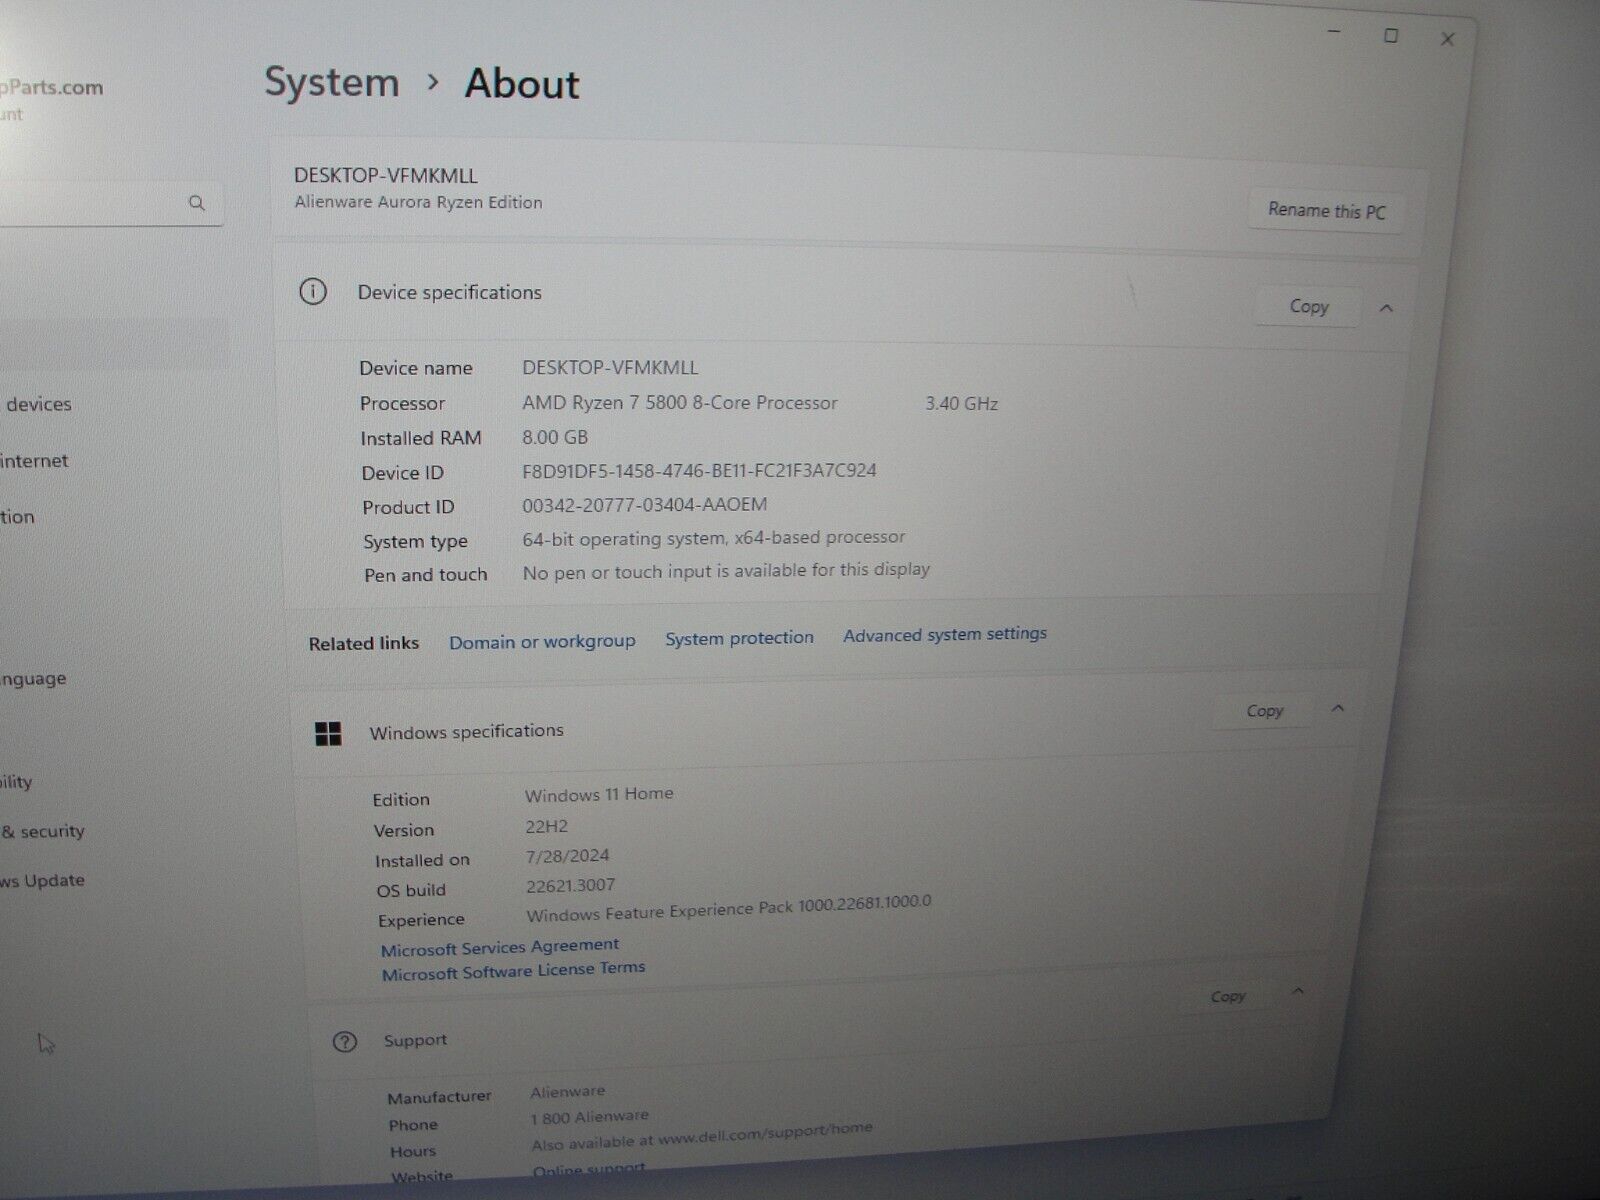Click the Windows 11 Home edition text

pyautogui.click(x=599, y=795)
